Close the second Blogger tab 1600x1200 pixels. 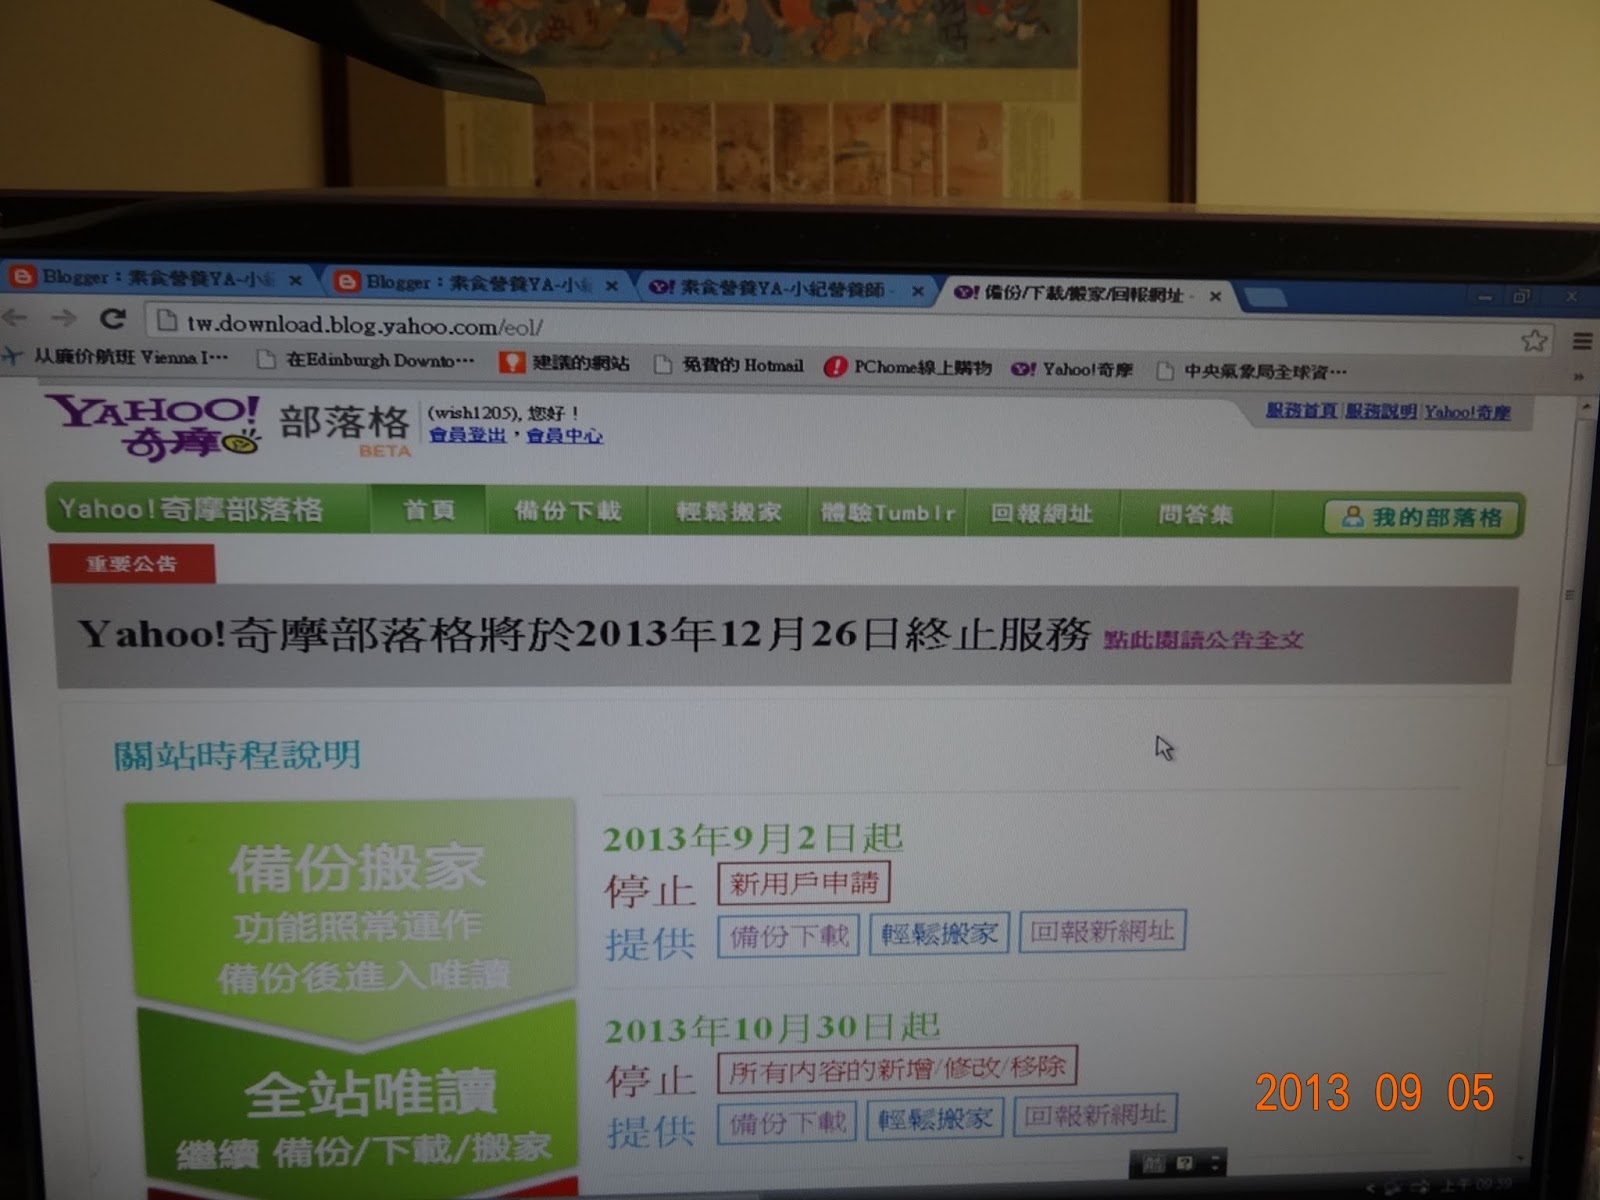pos(612,286)
